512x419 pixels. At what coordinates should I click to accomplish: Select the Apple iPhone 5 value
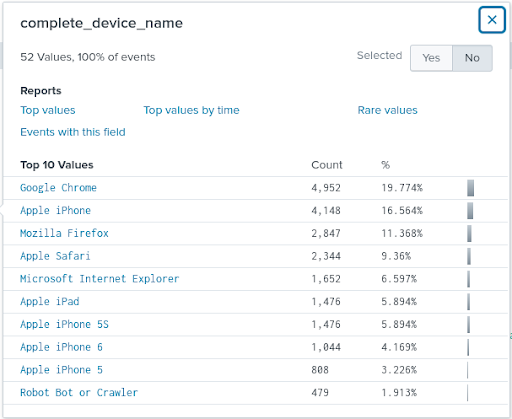[x=61, y=370]
